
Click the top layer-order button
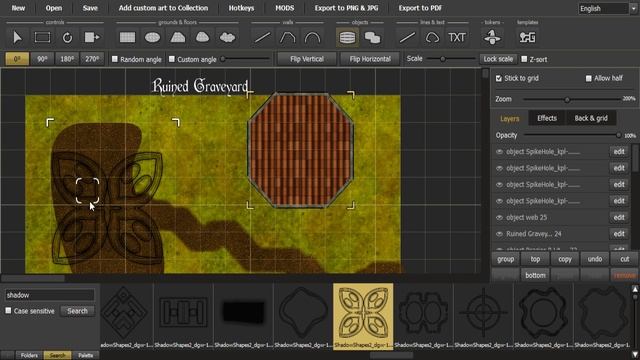pyautogui.click(x=535, y=259)
